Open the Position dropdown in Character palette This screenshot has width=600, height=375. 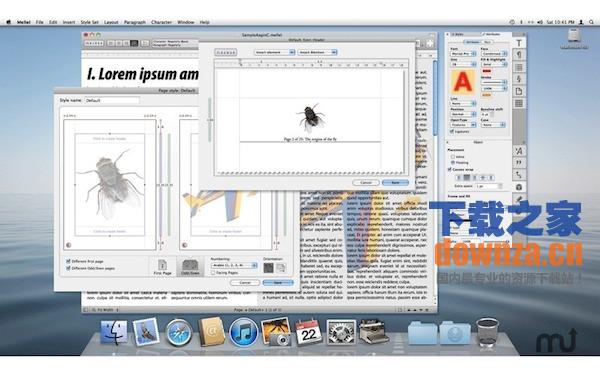pyautogui.click(x=463, y=114)
